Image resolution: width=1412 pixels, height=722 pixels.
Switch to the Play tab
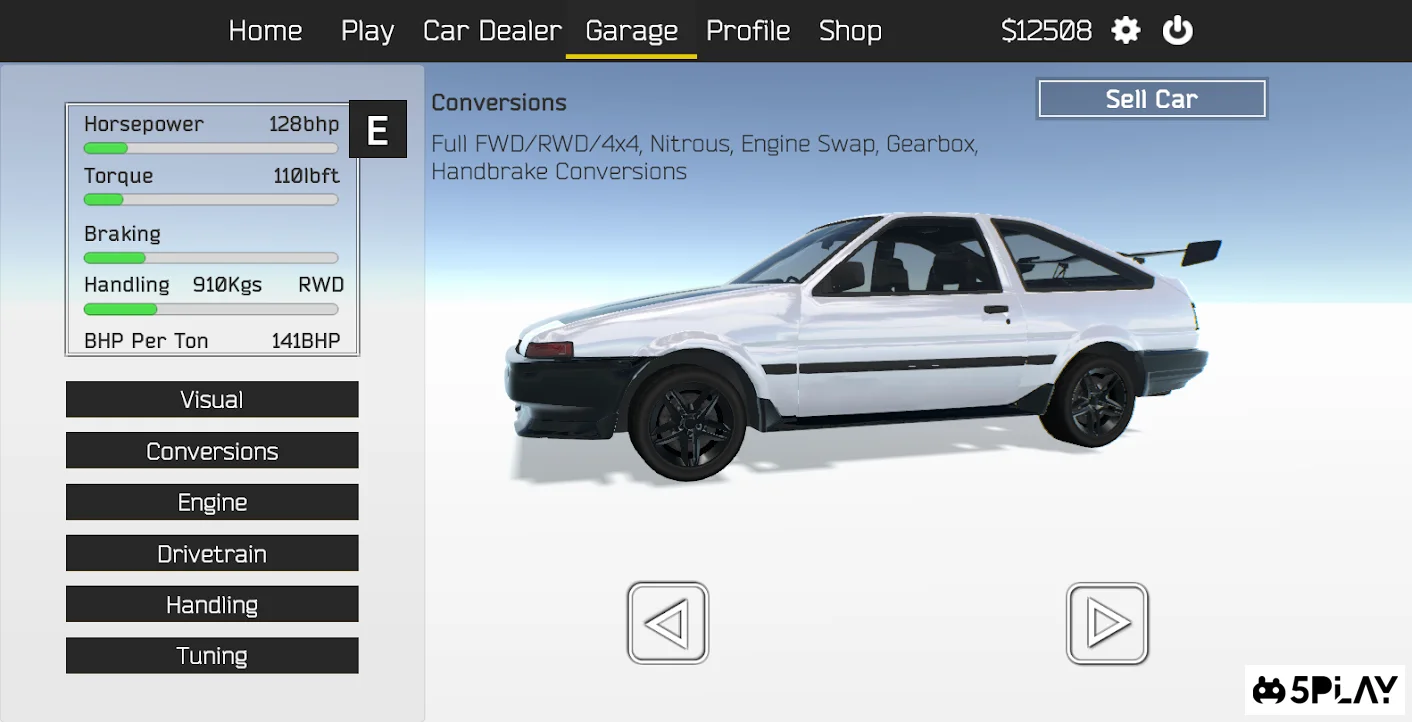(x=367, y=31)
